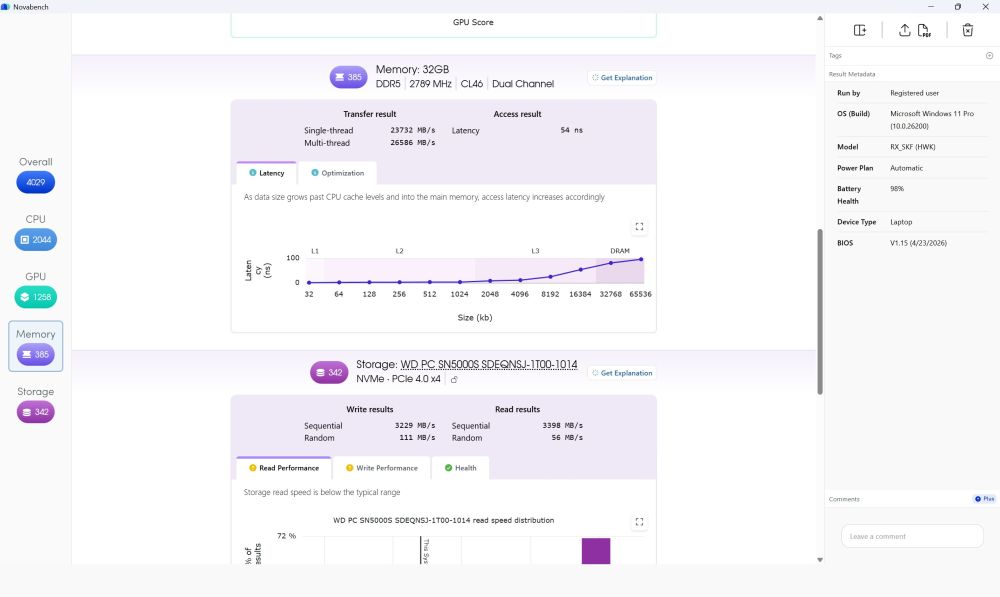Click the Random read 56 MB/s value
Screen dimensions: 1000x597
pyautogui.click(x=567, y=438)
